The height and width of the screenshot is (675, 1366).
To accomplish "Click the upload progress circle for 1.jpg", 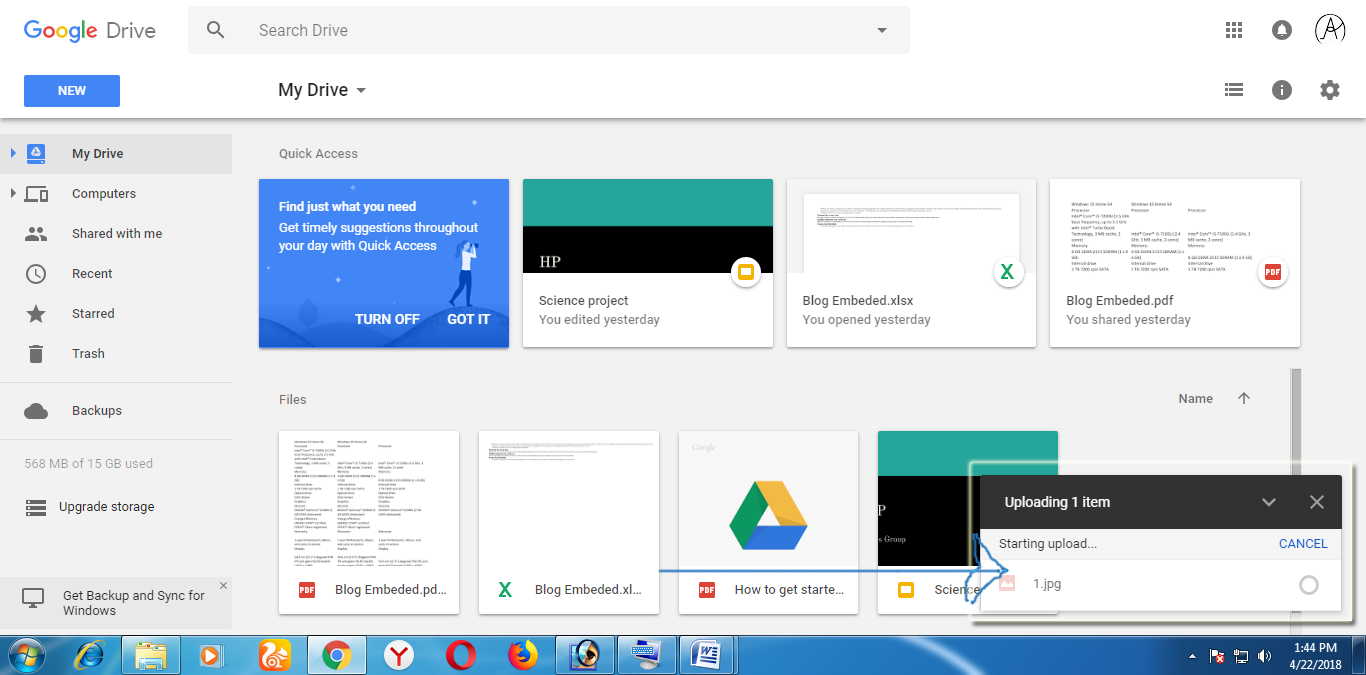I will pyautogui.click(x=1307, y=583).
